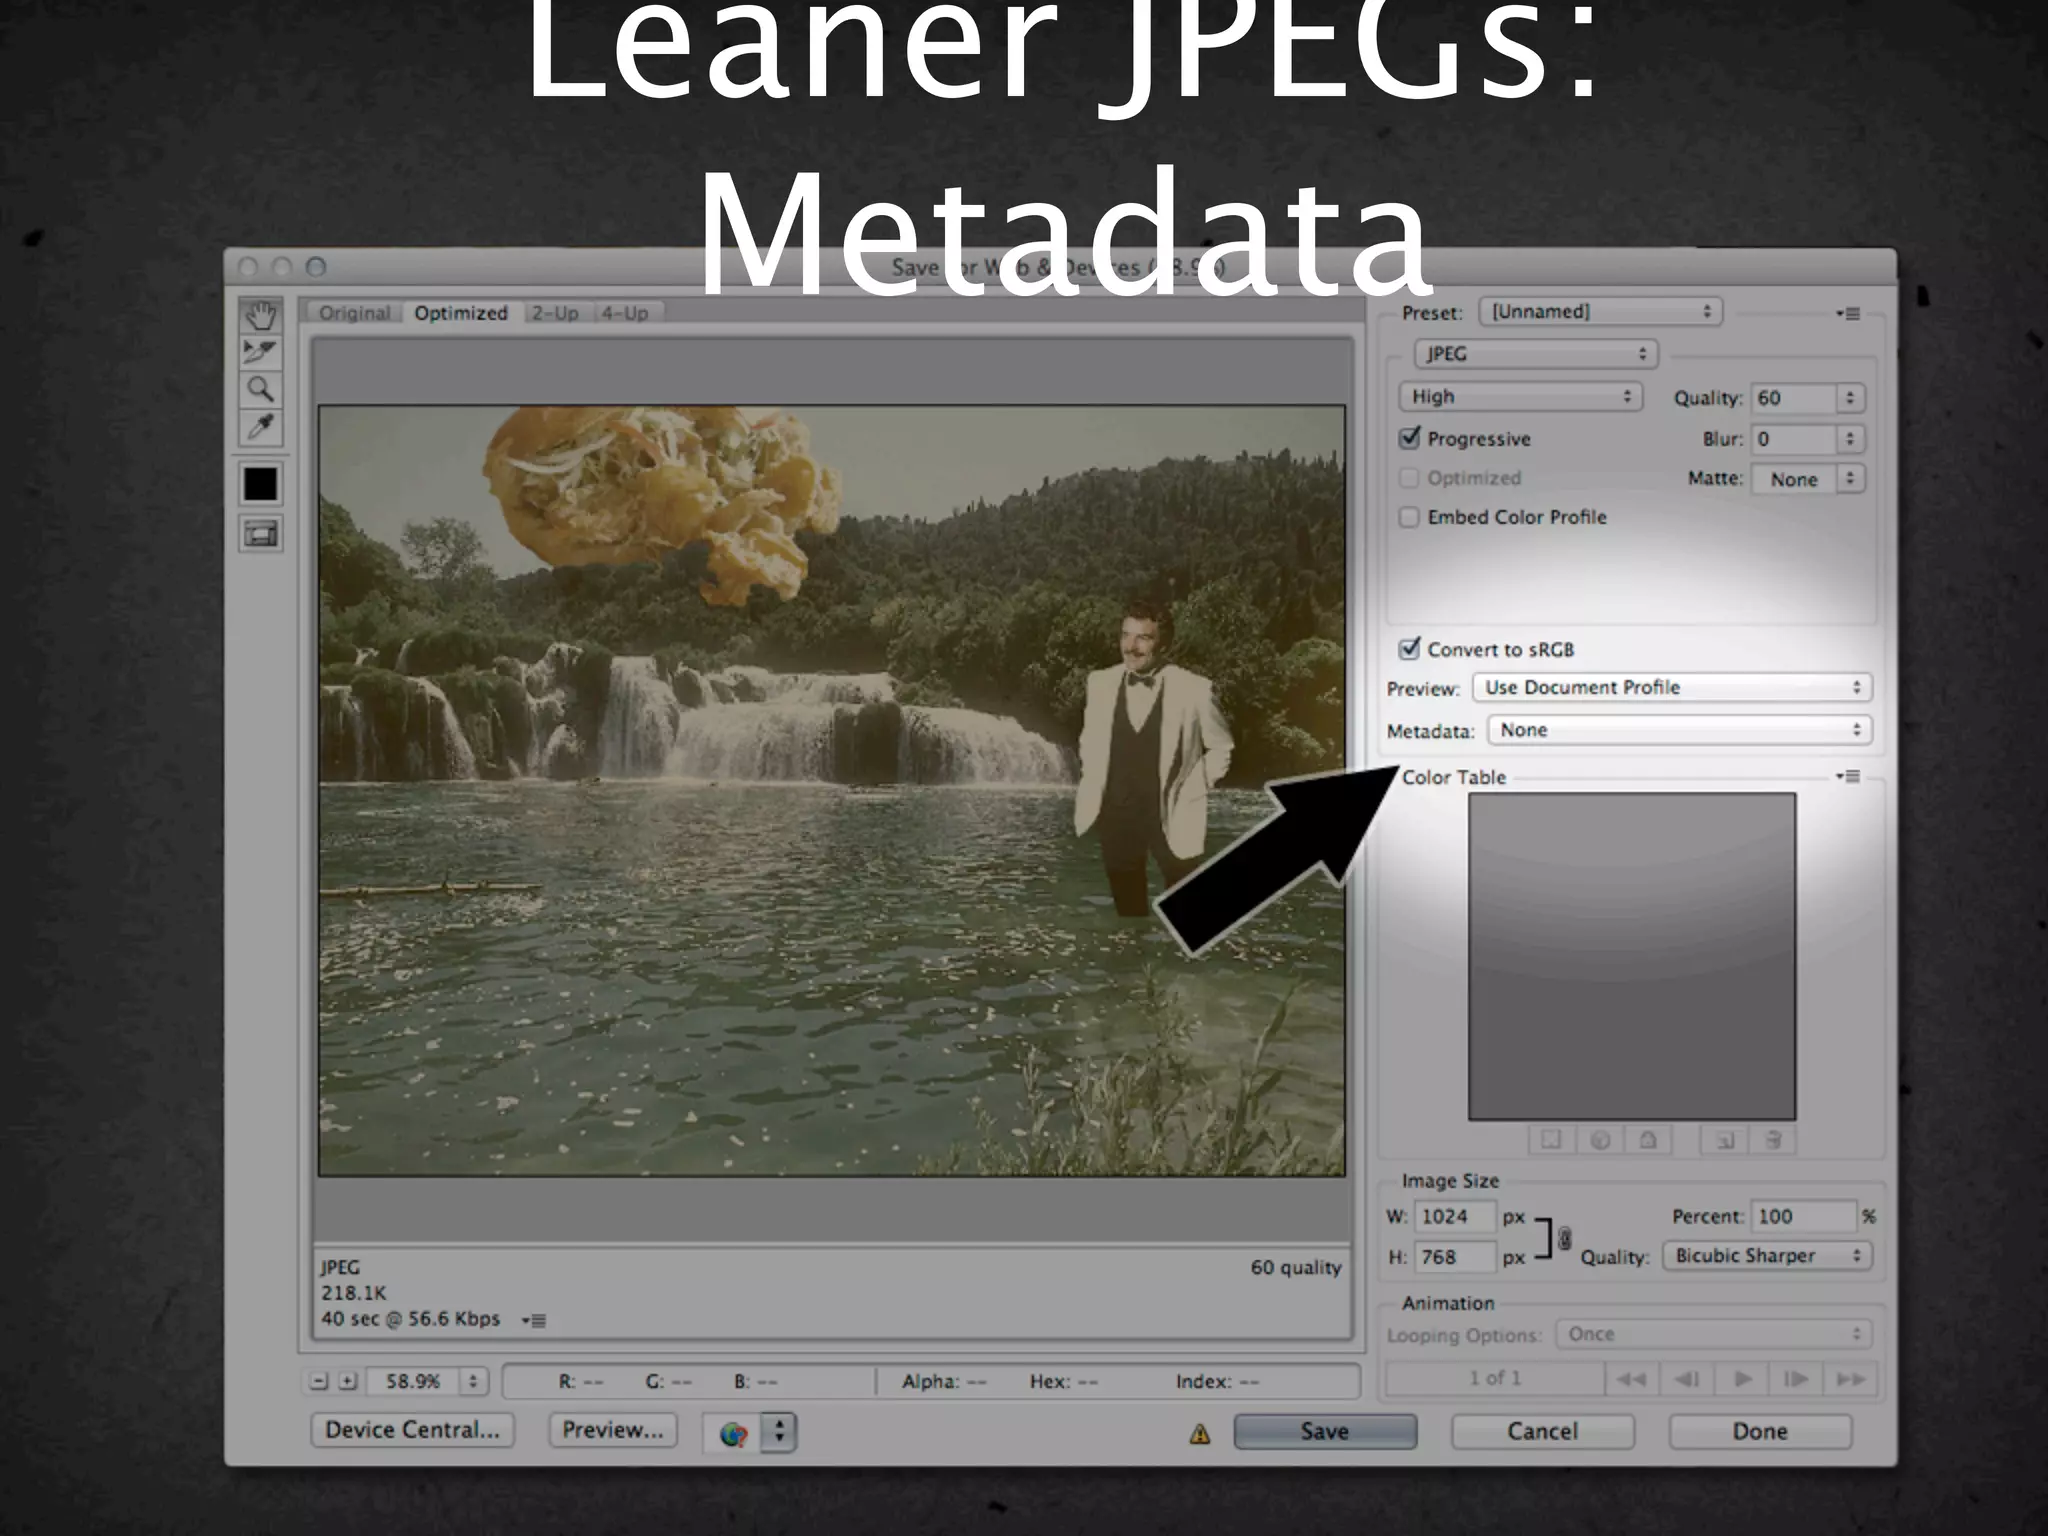The width and height of the screenshot is (2048, 1536).
Task: Click the lock color icon in Color Table
Action: [1648, 1140]
